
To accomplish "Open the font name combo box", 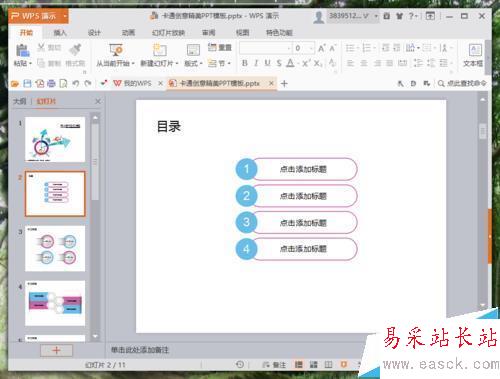I will (266, 48).
